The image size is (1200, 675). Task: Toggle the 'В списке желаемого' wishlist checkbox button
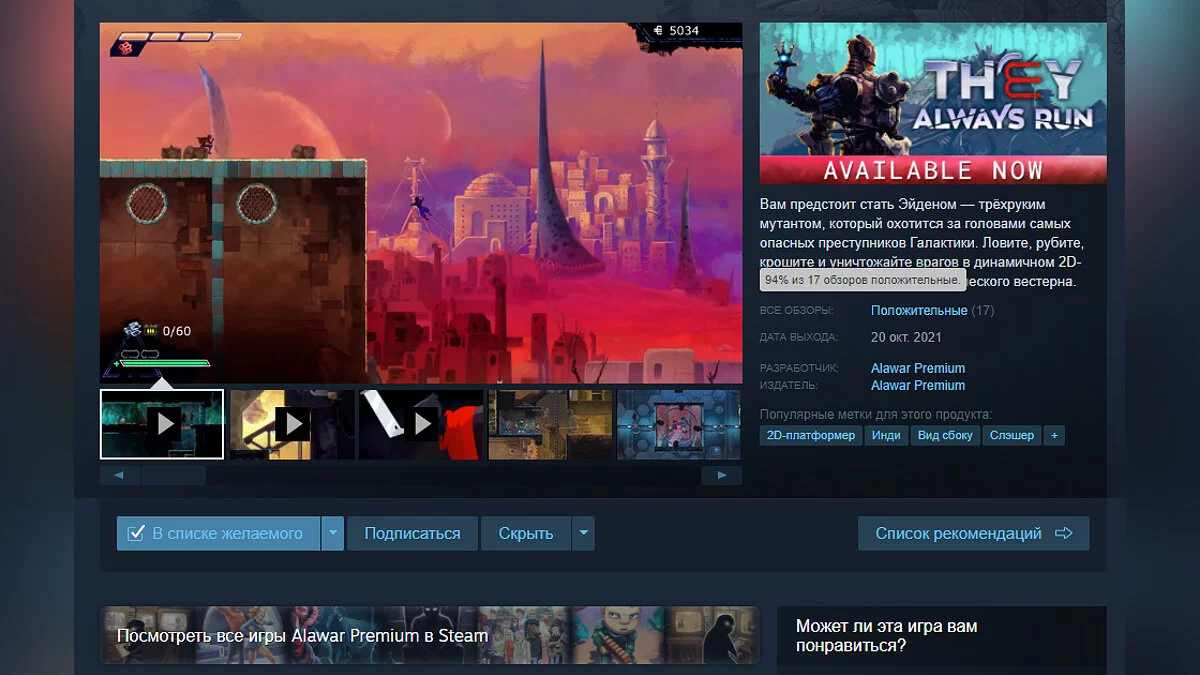pyautogui.click(x=218, y=533)
